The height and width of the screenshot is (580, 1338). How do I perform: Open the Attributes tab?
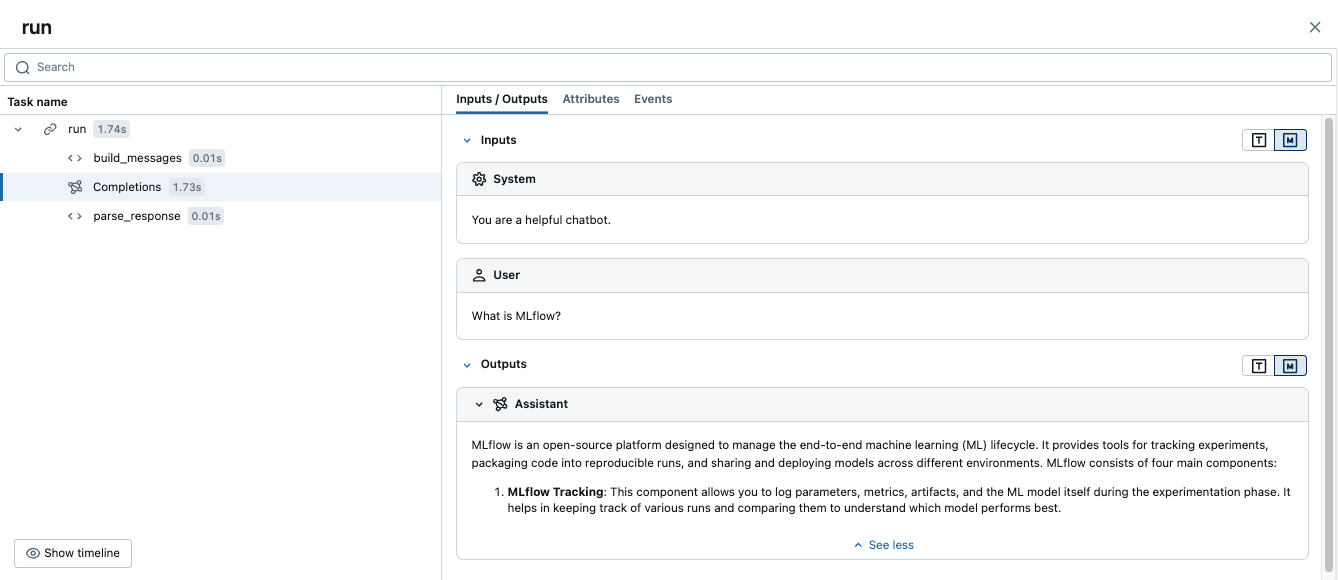tap(591, 99)
